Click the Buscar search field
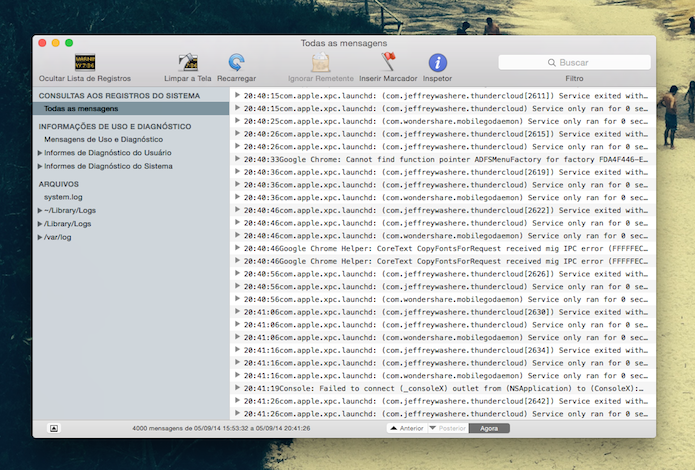Viewport: 695px width, 470px height. [x=574, y=63]
